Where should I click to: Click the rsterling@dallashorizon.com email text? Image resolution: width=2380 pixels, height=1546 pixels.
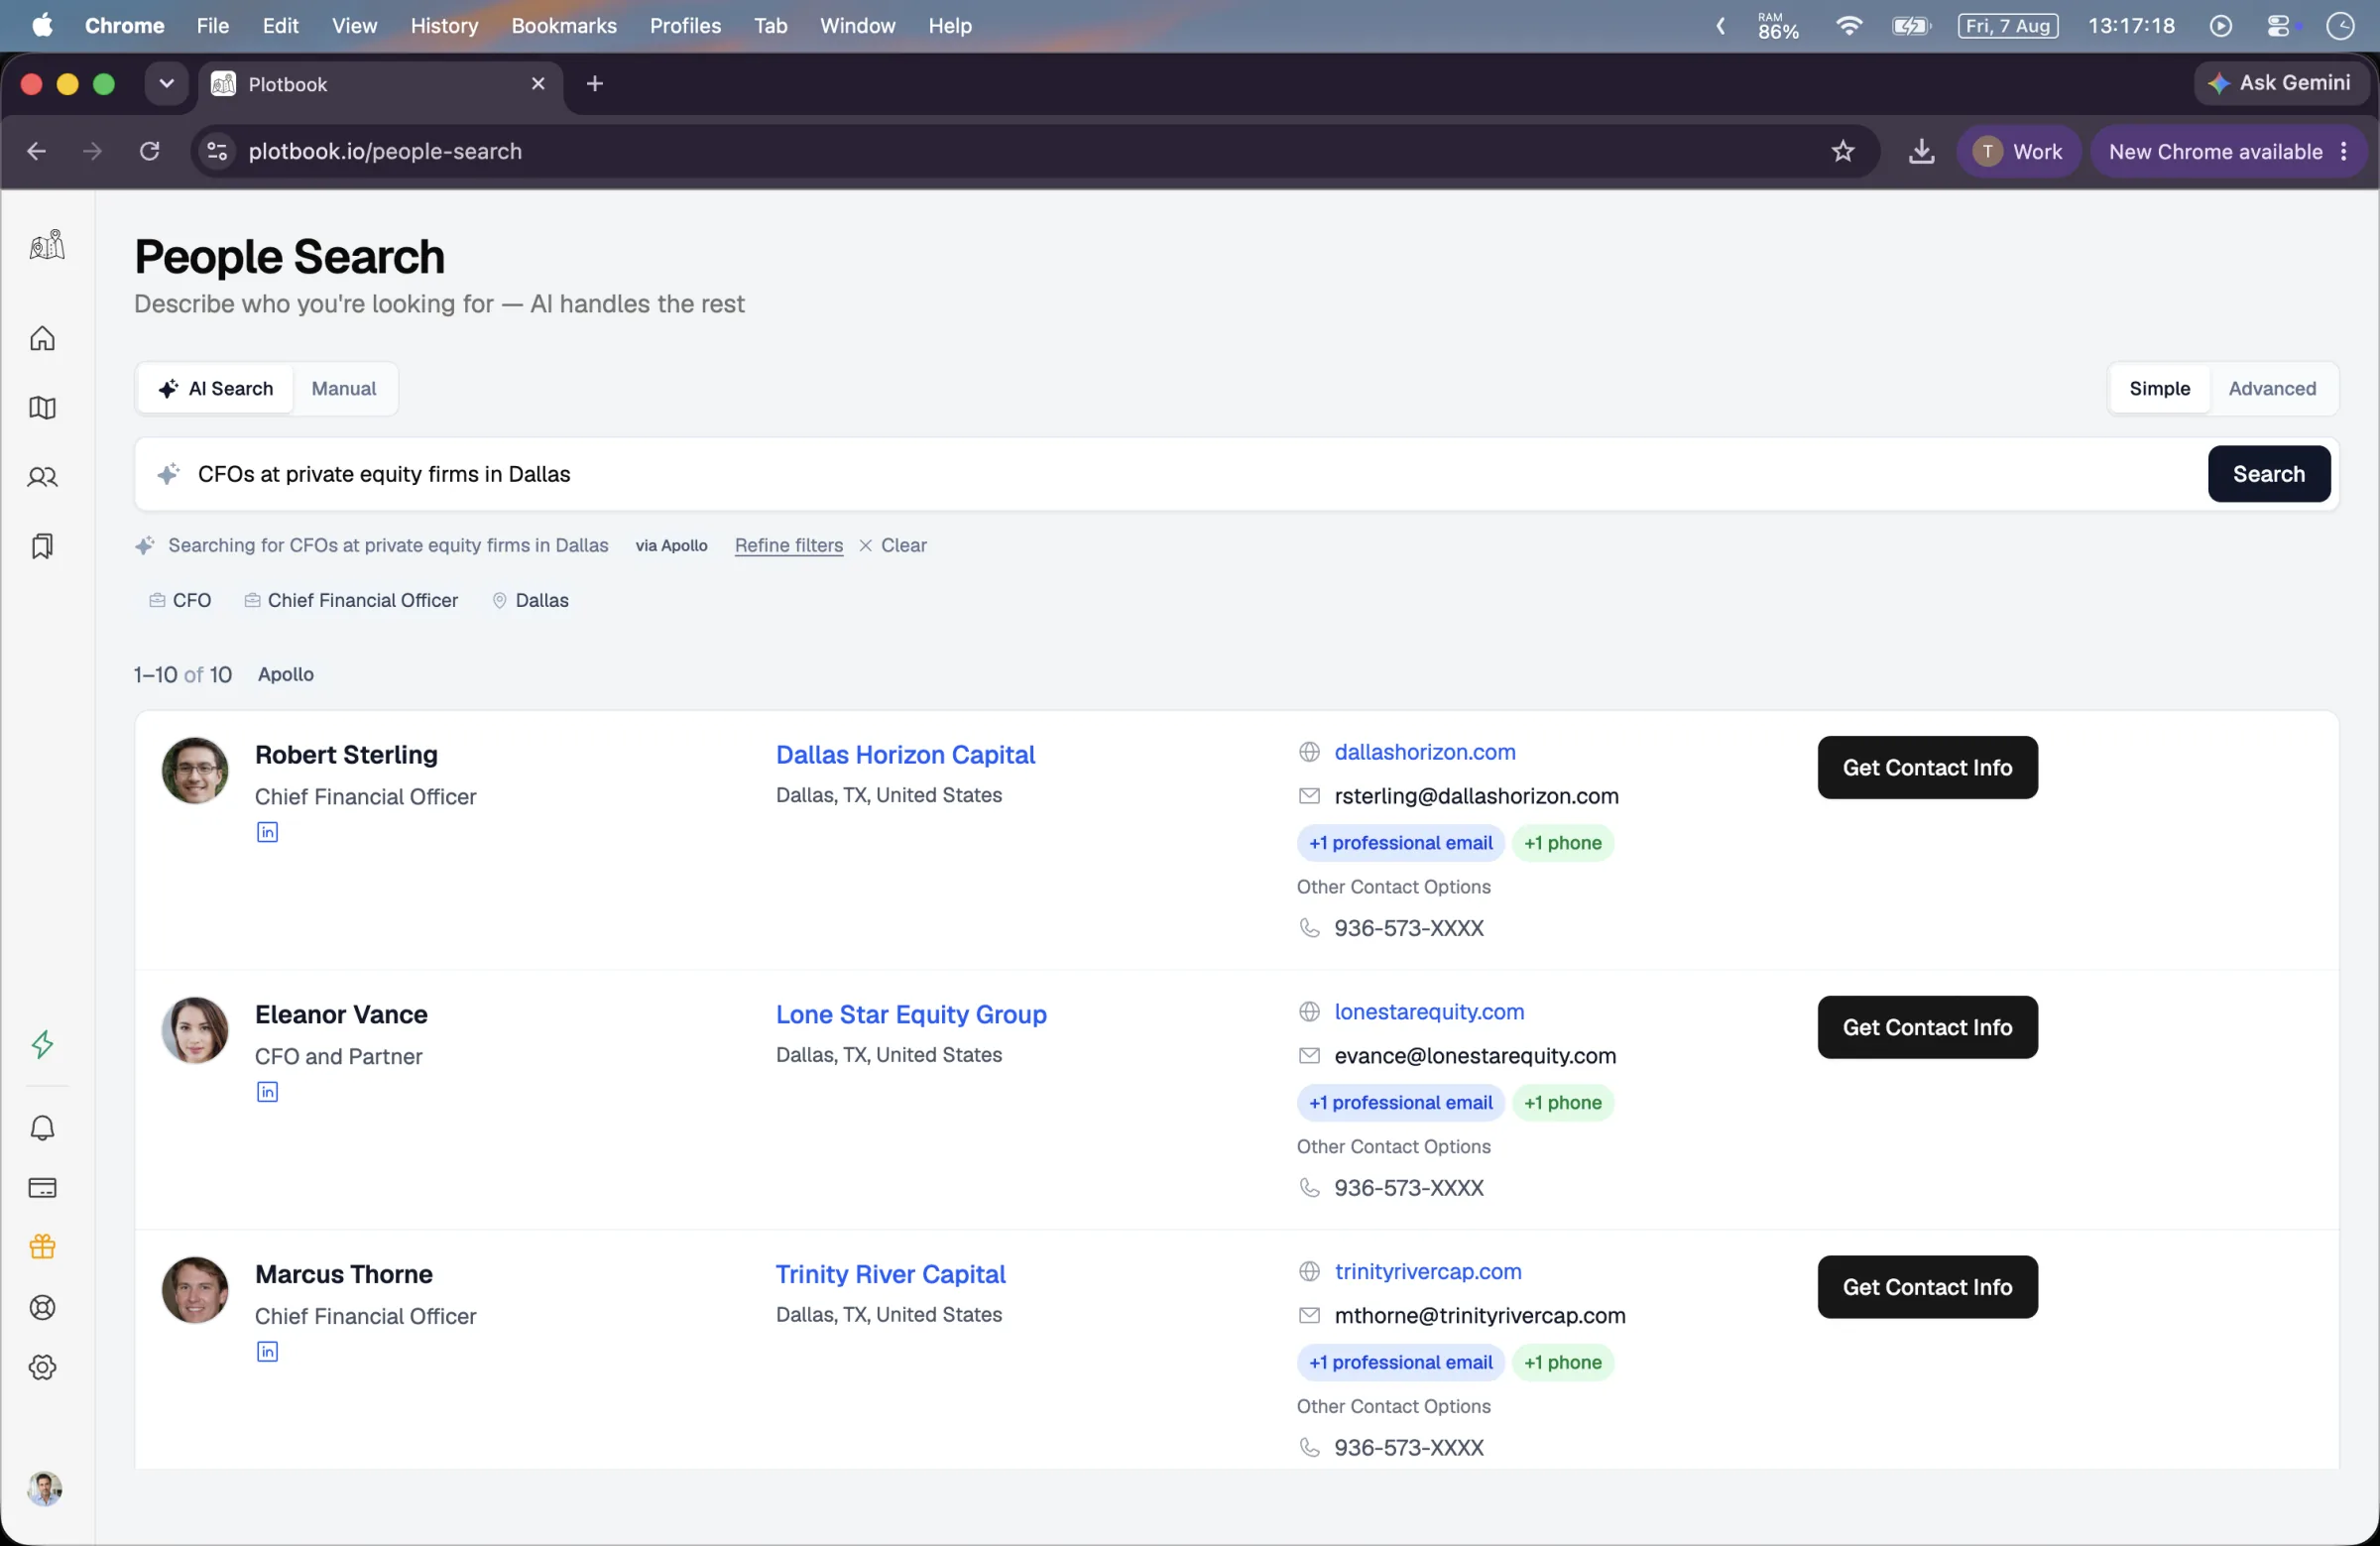point(1476,796)
